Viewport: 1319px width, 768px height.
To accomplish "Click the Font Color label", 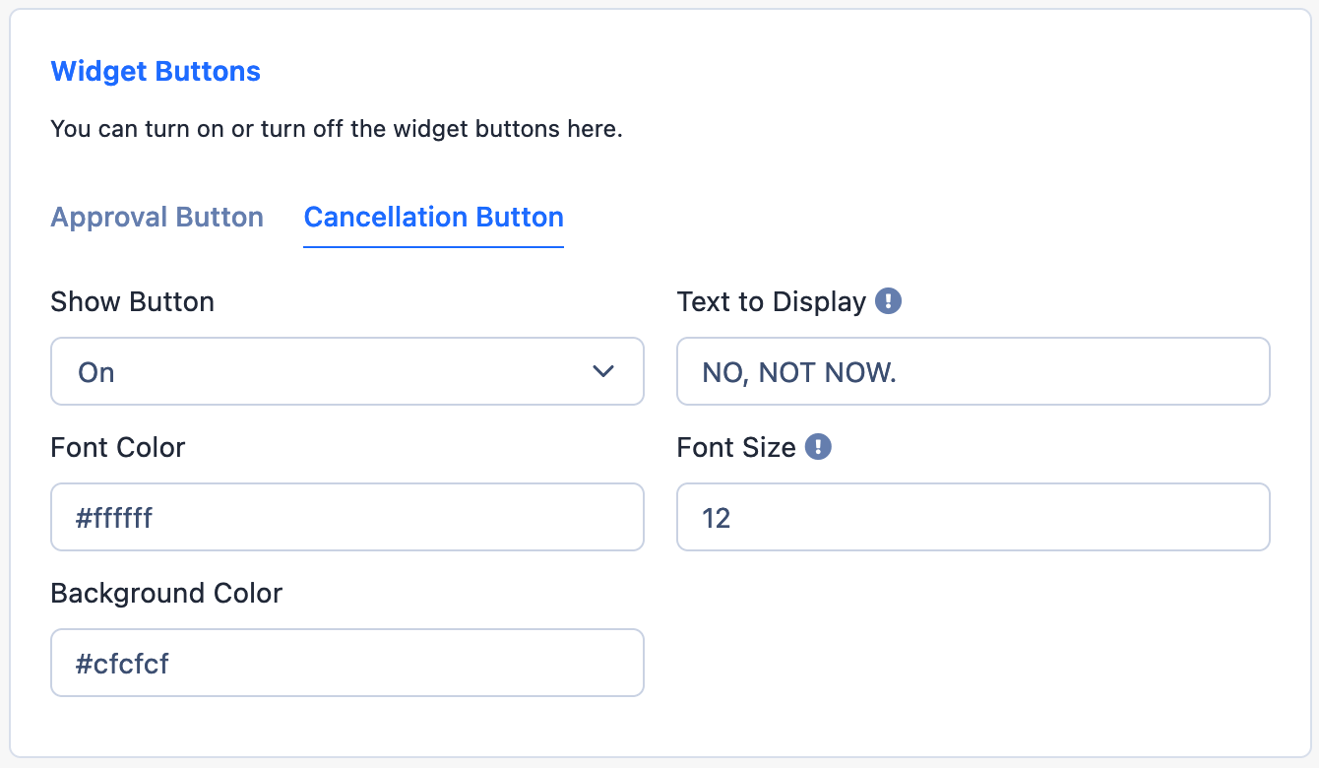I will 118,447.
